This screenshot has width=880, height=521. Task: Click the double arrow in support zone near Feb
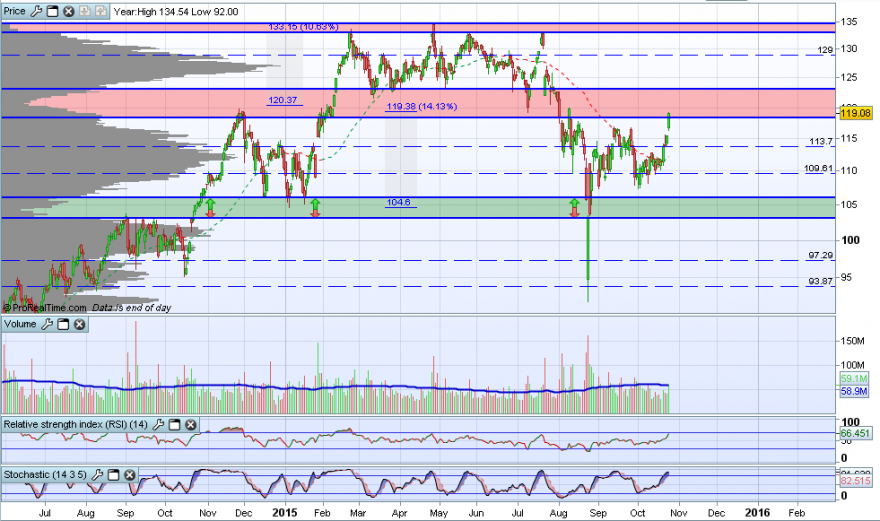[315, 208]
